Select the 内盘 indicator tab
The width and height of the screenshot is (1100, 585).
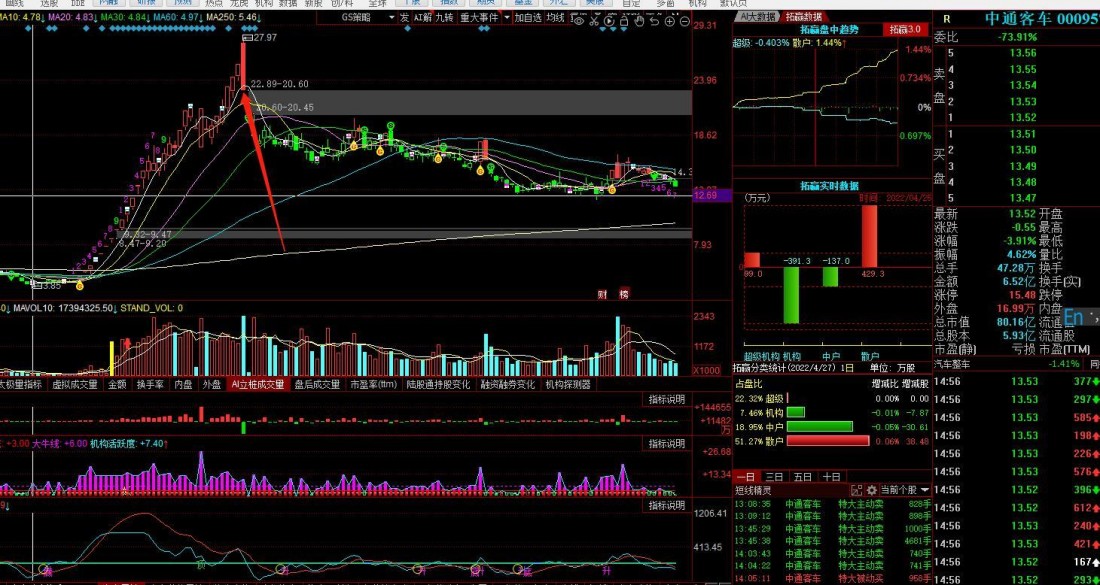(184, 384)
